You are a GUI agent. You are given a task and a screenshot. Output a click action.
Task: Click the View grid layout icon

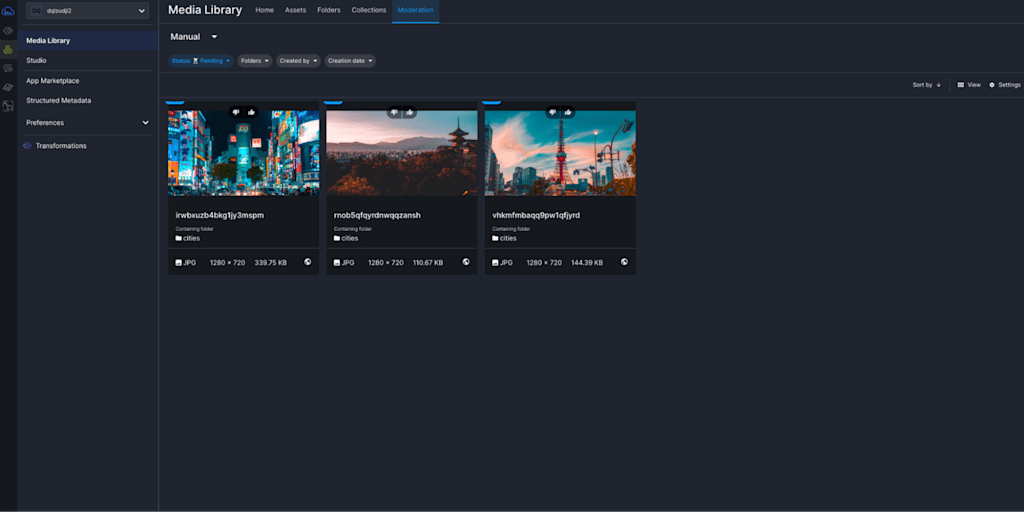click(961, 85)
